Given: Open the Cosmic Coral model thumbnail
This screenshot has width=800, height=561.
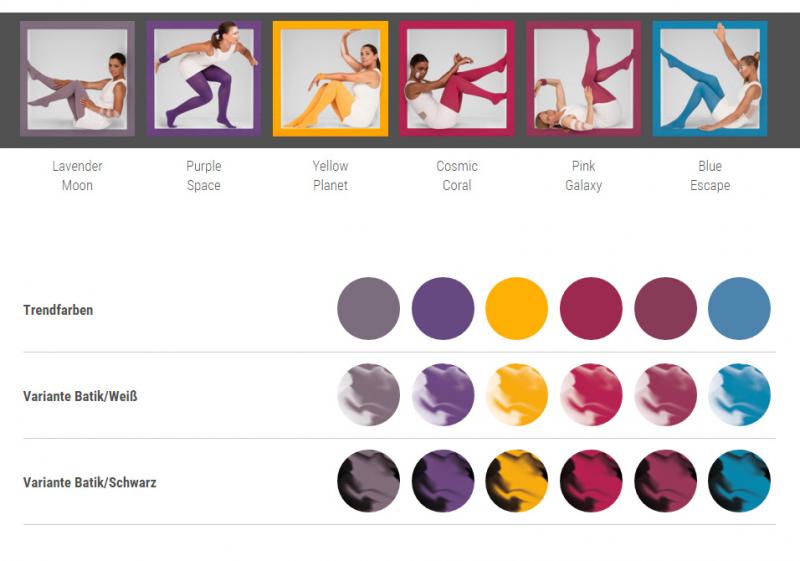Looking at the screenshot, I should coord(457,79).
